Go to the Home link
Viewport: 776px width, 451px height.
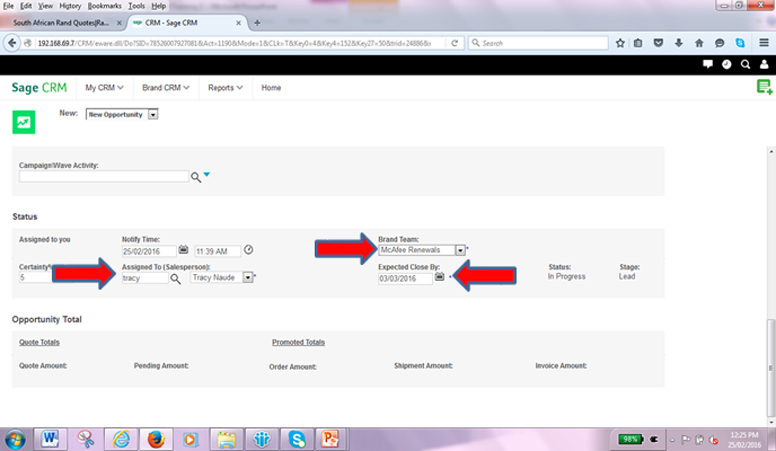[x=271, y=88]
